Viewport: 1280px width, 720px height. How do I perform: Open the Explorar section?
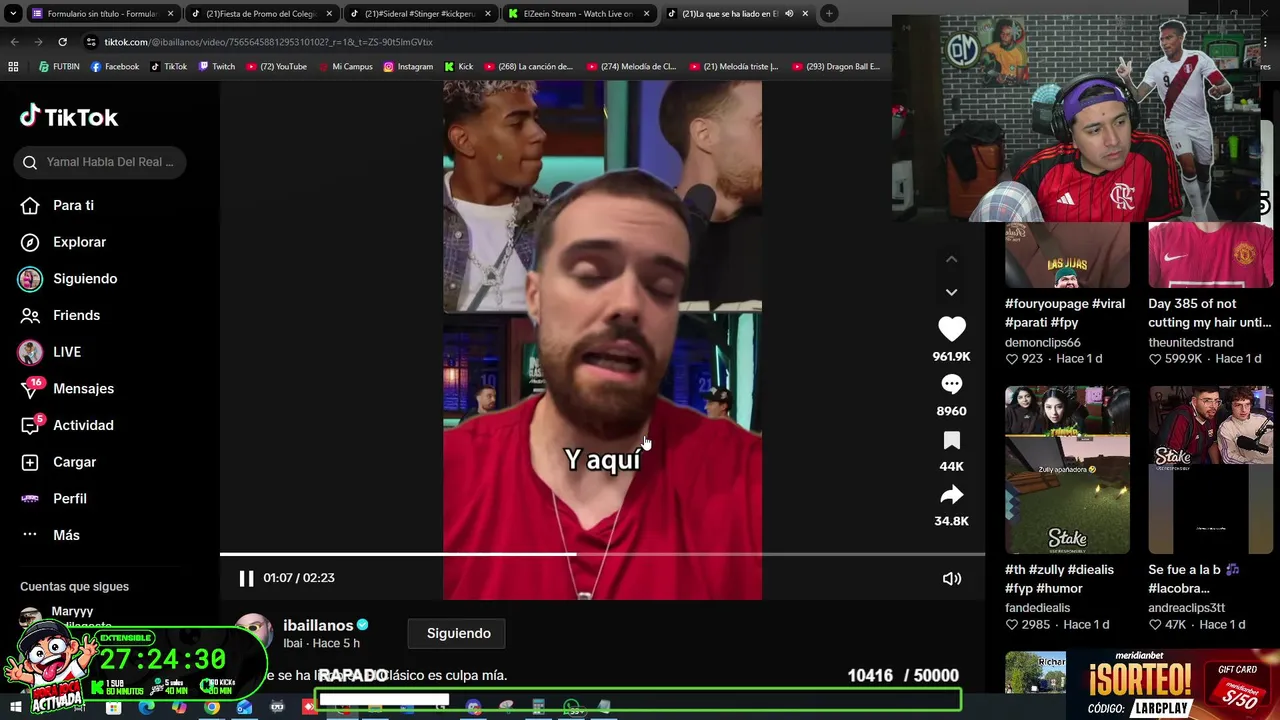79,242
